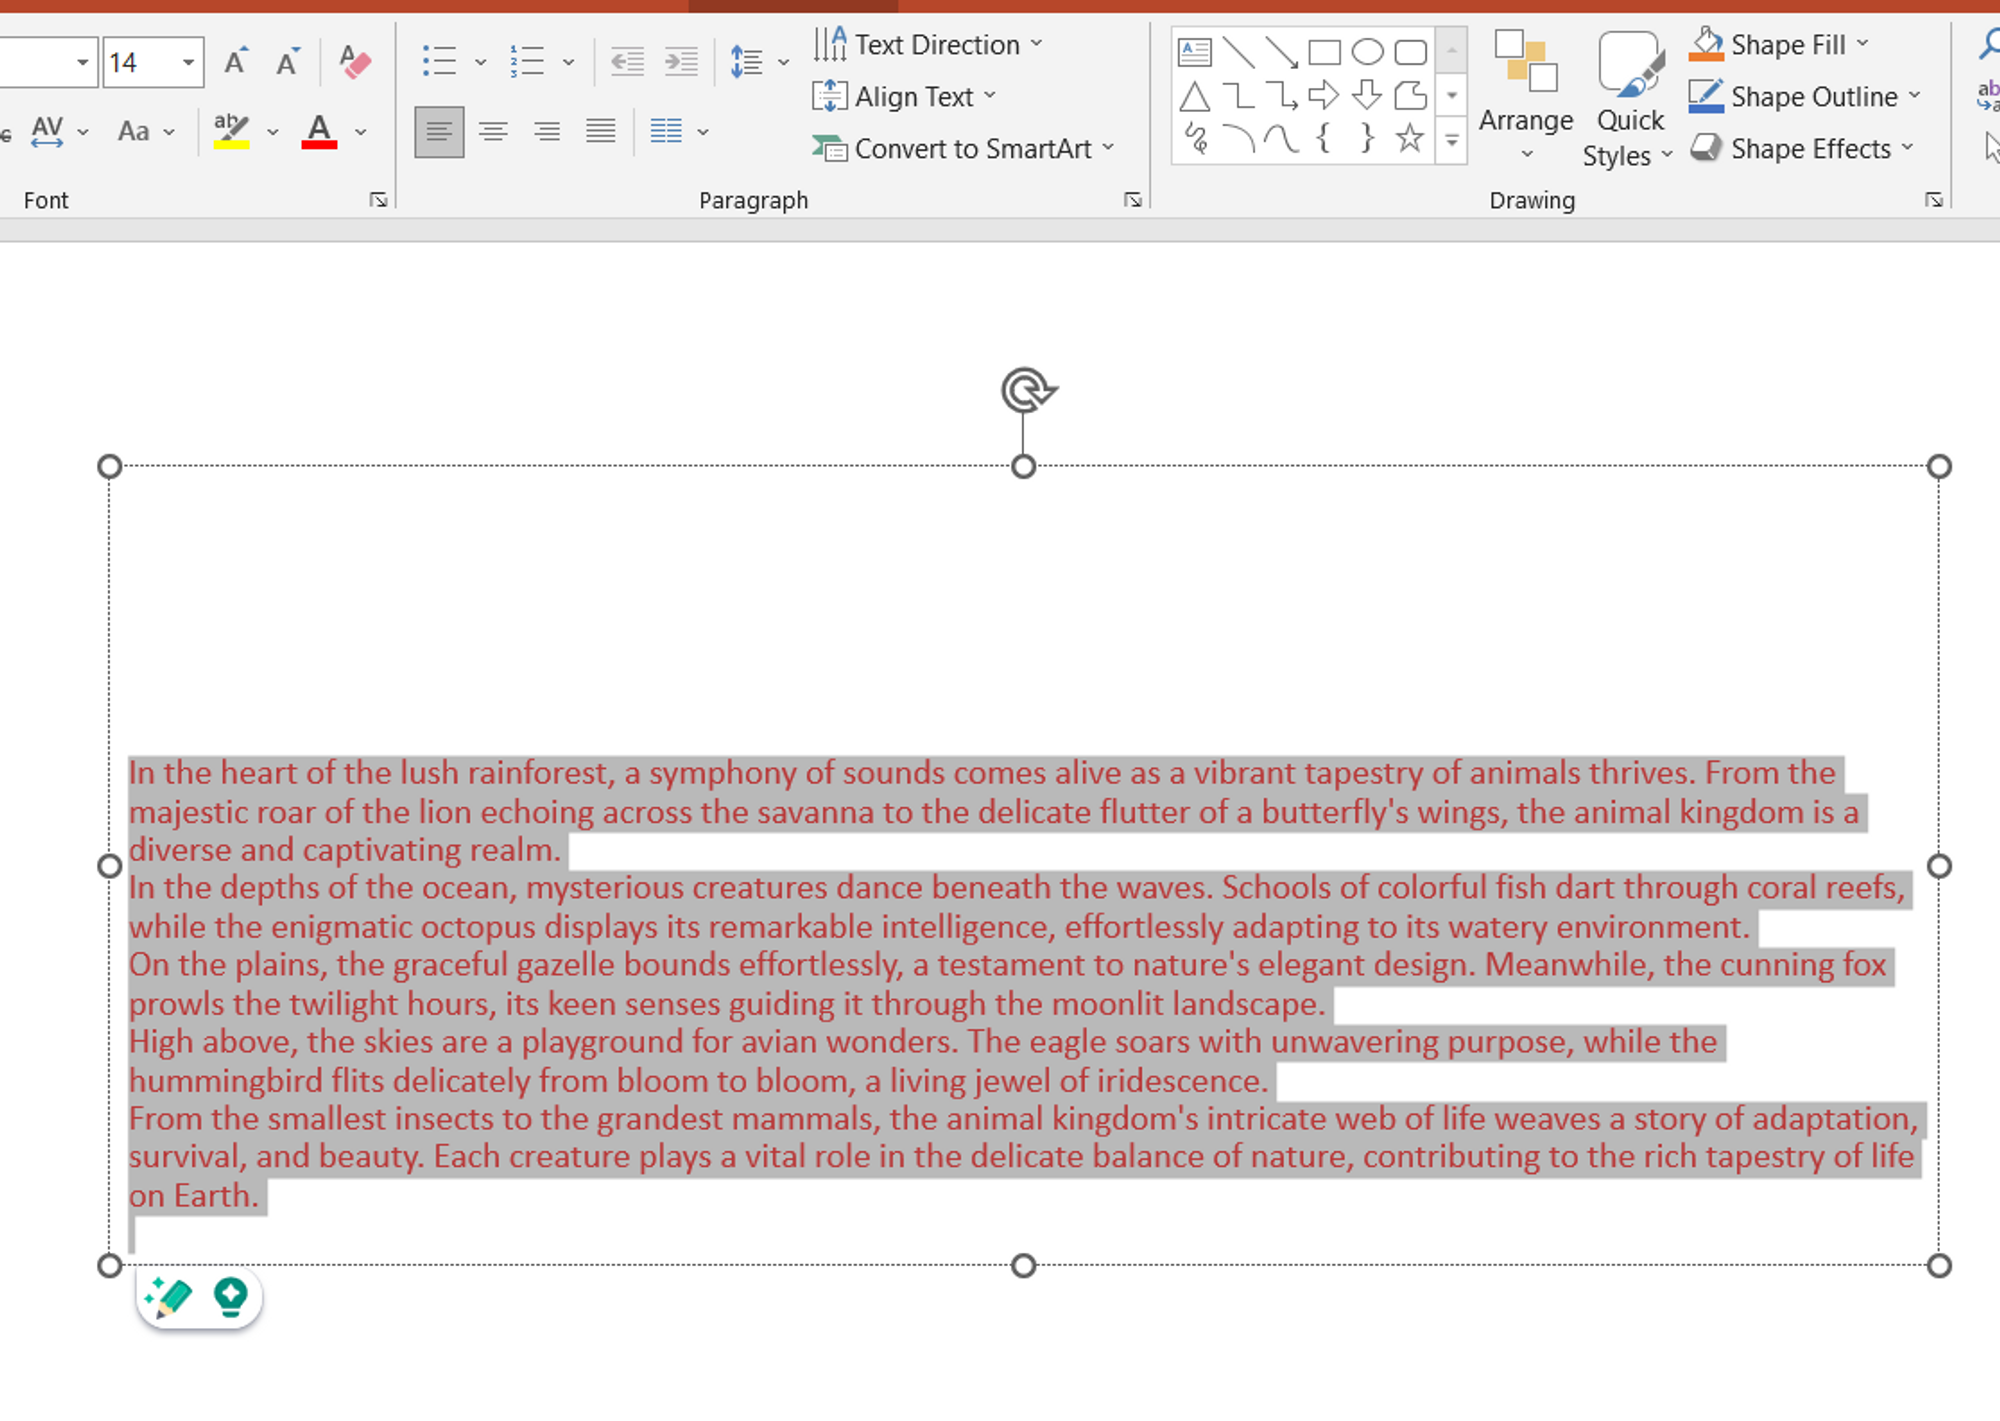Screen dimensions: 2000x1421
Task: Click the Bullets list icon
Action: coord(439,62)
